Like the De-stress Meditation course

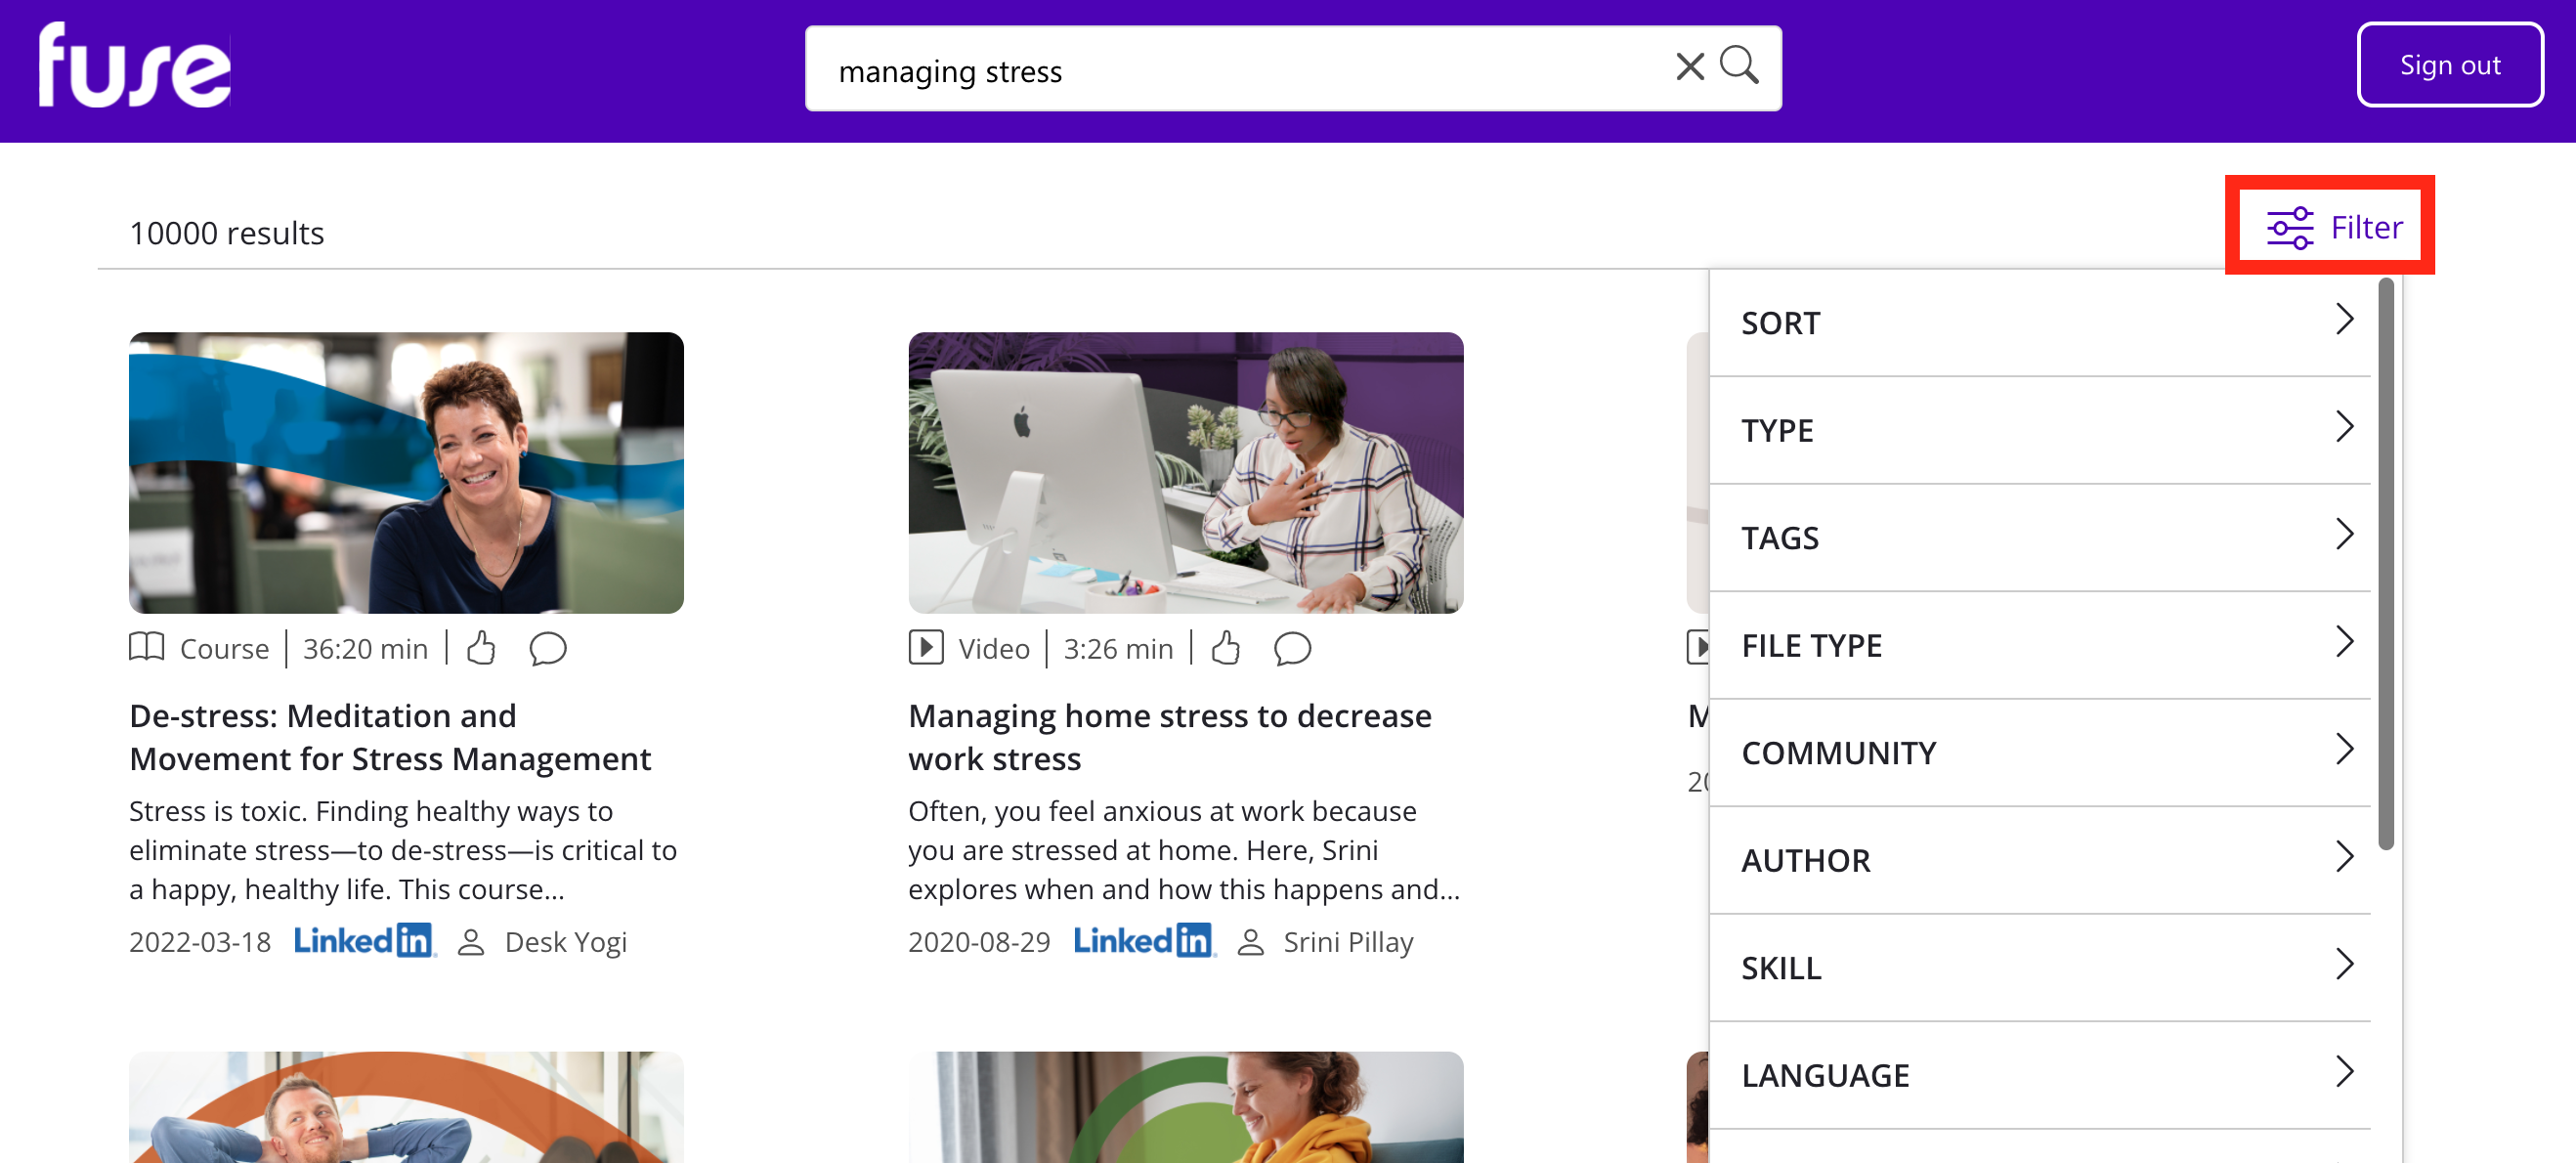[481, 648]
